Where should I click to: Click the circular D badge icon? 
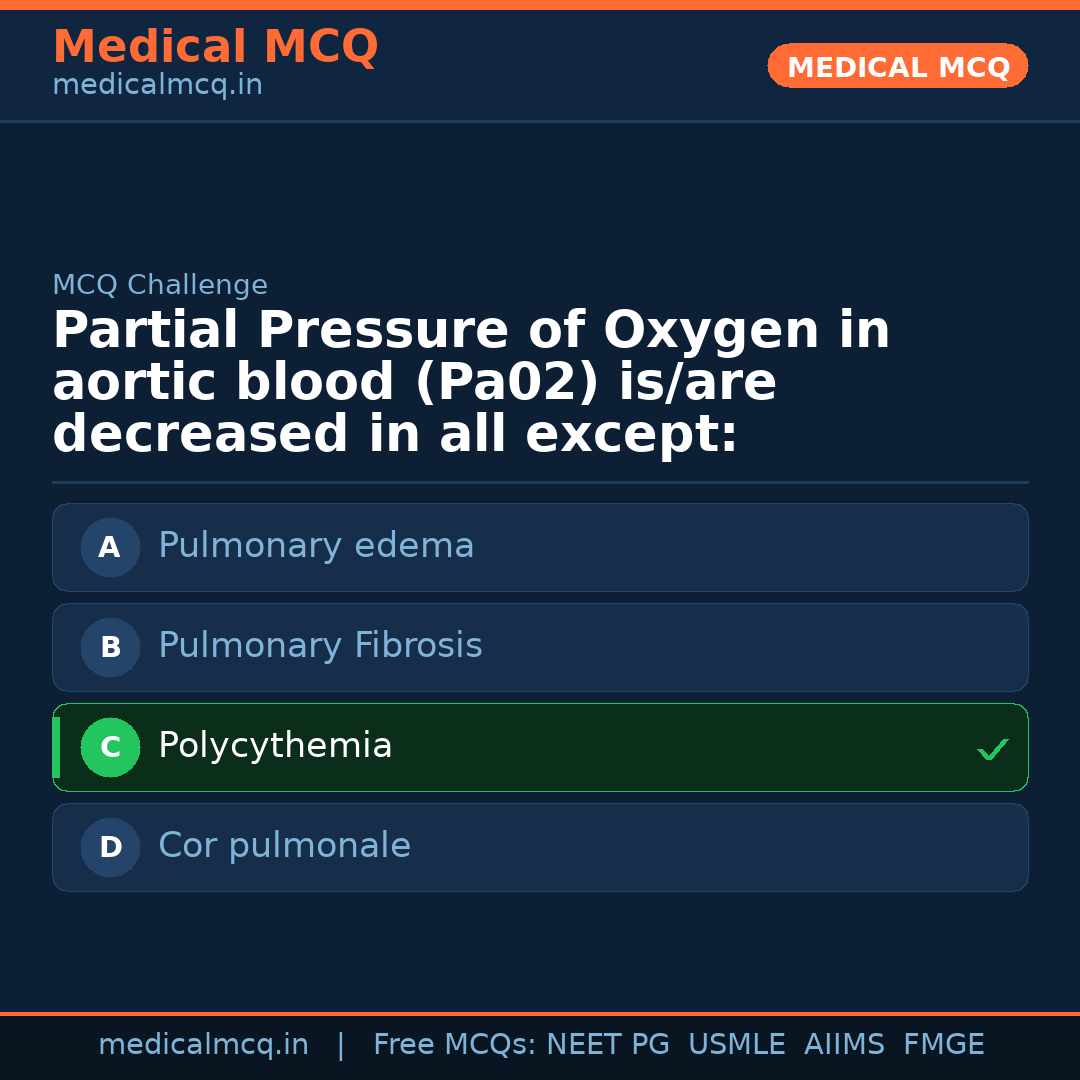[x=110, y=847]
